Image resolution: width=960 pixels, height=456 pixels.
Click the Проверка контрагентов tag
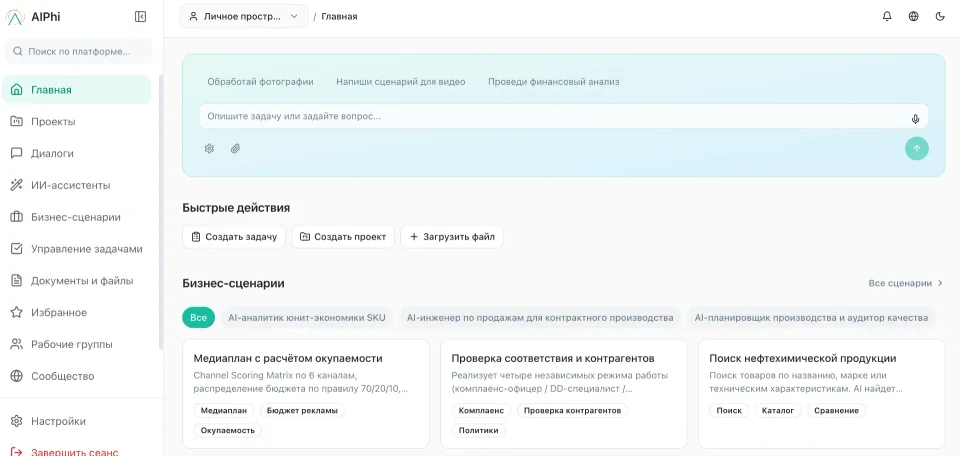coord(572,411)
